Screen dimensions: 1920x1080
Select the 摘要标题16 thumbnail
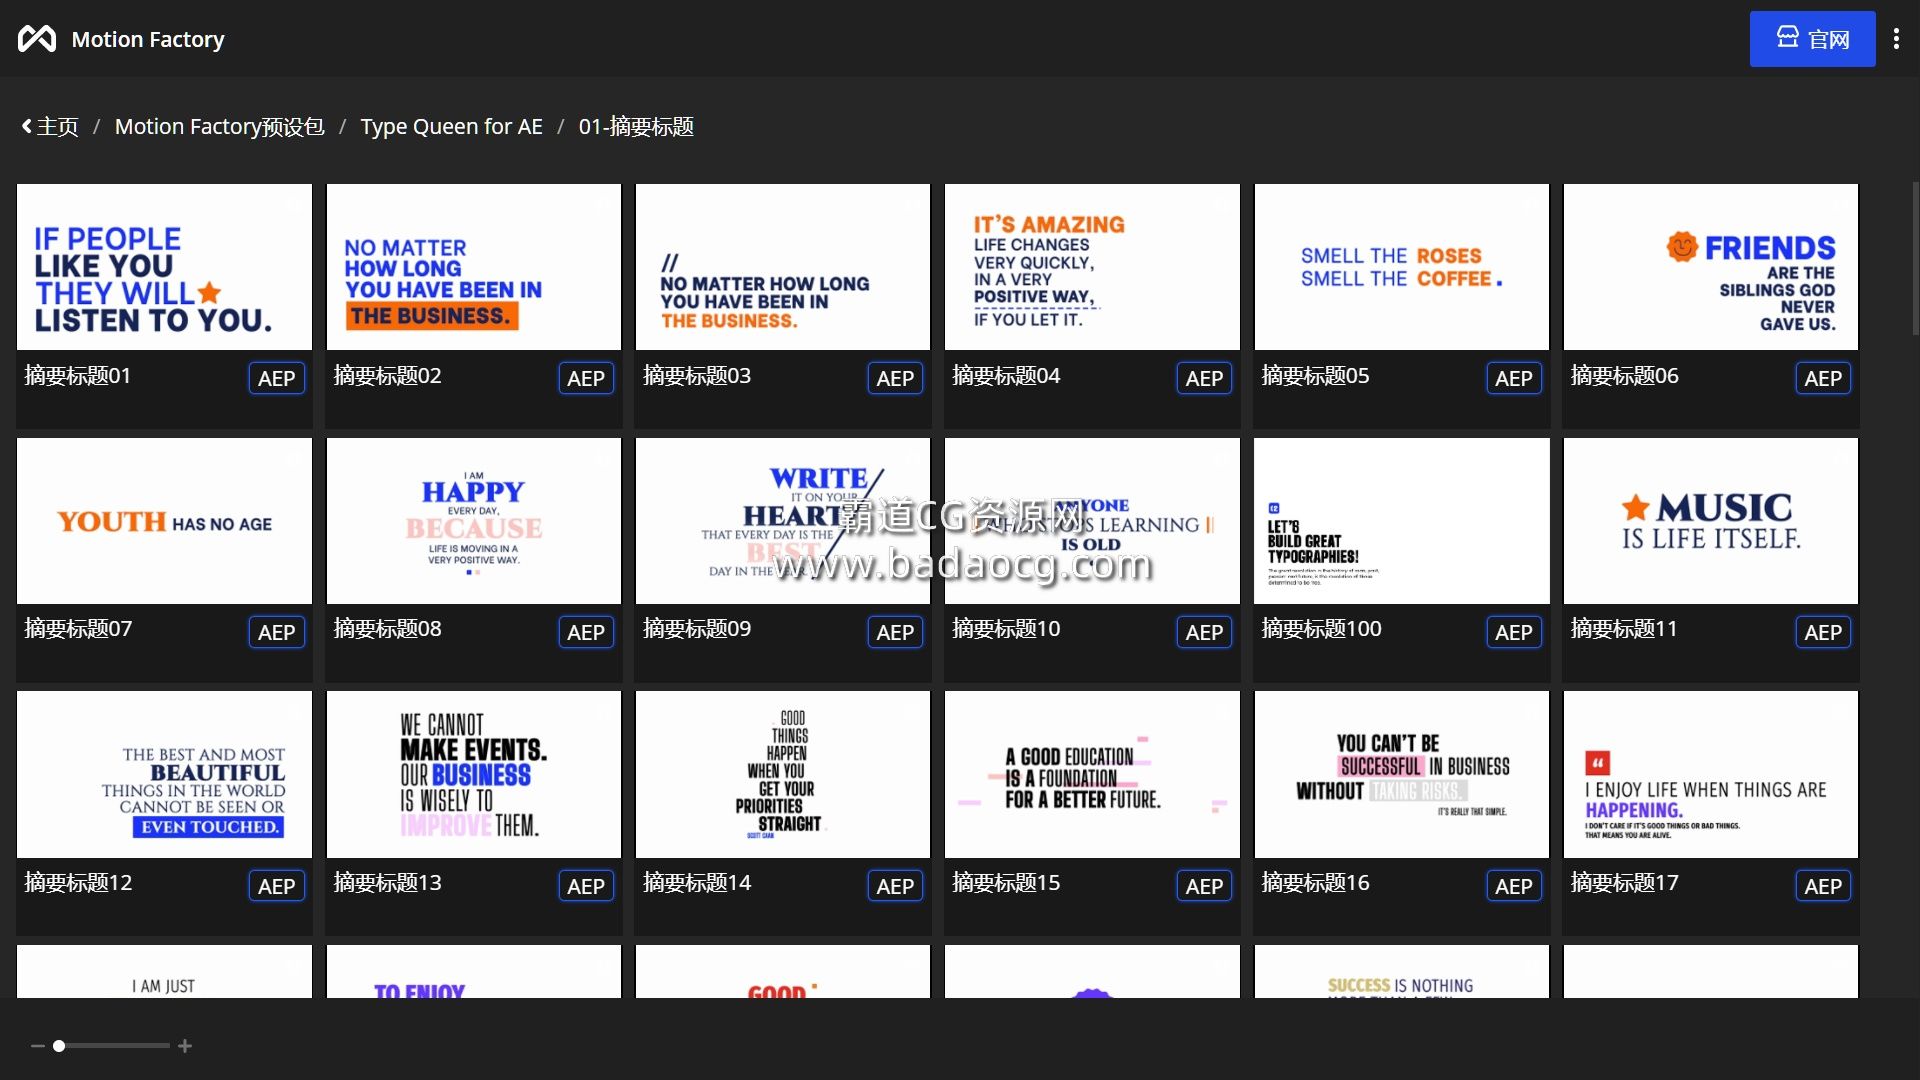tap(1401, 774)
